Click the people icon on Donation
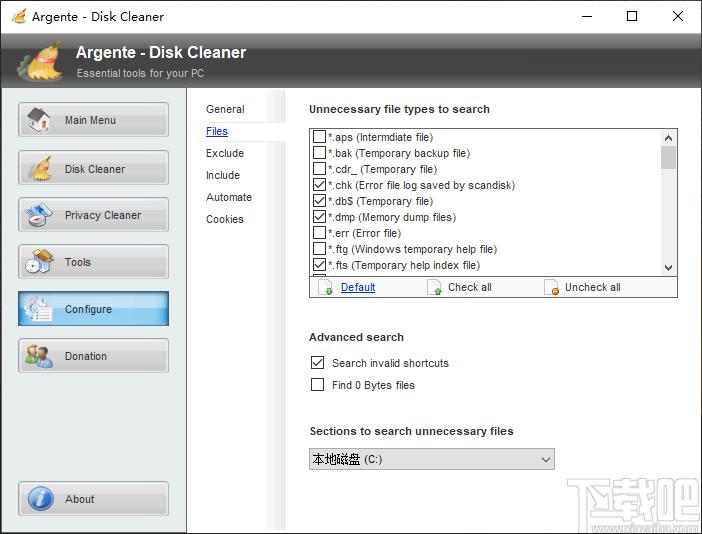The height and width of the screenshot is (534, 702). 39,356
